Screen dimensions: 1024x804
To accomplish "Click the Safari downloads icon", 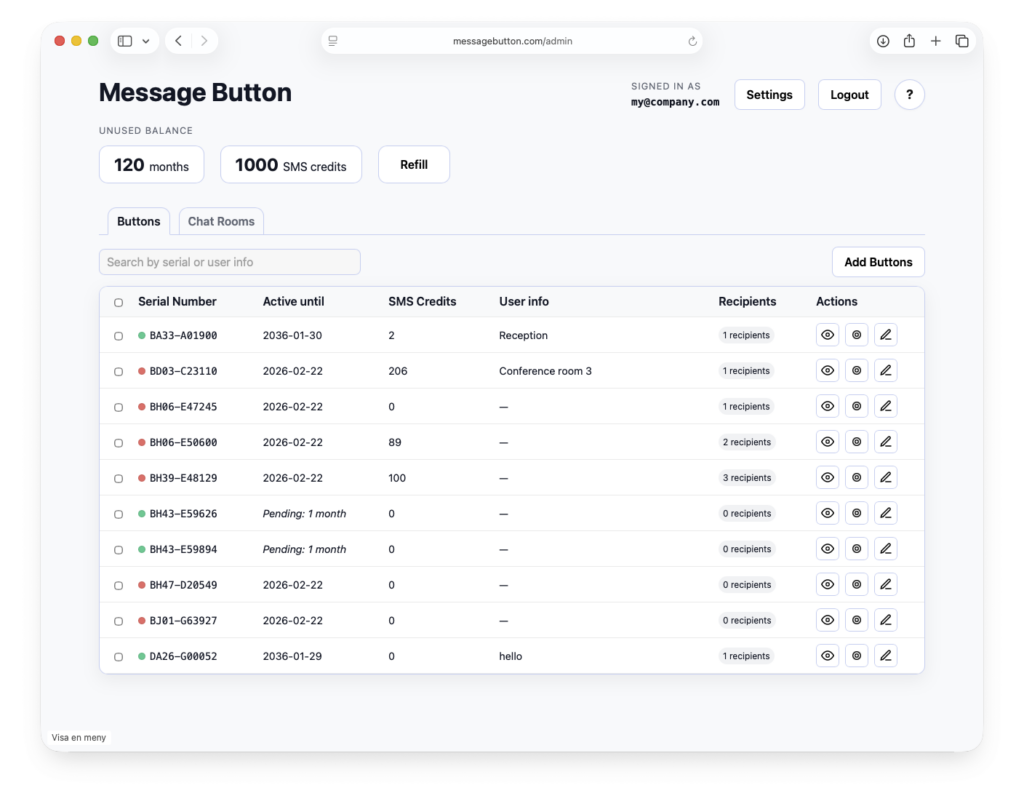I will [x=883, y=41].
